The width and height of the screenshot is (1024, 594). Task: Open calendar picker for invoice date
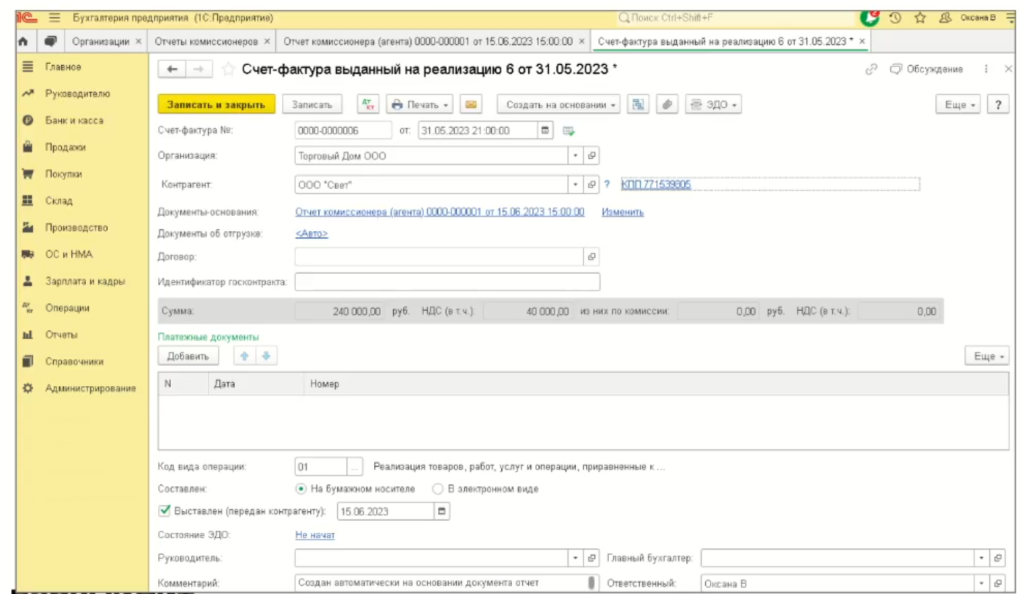[545, 130]
